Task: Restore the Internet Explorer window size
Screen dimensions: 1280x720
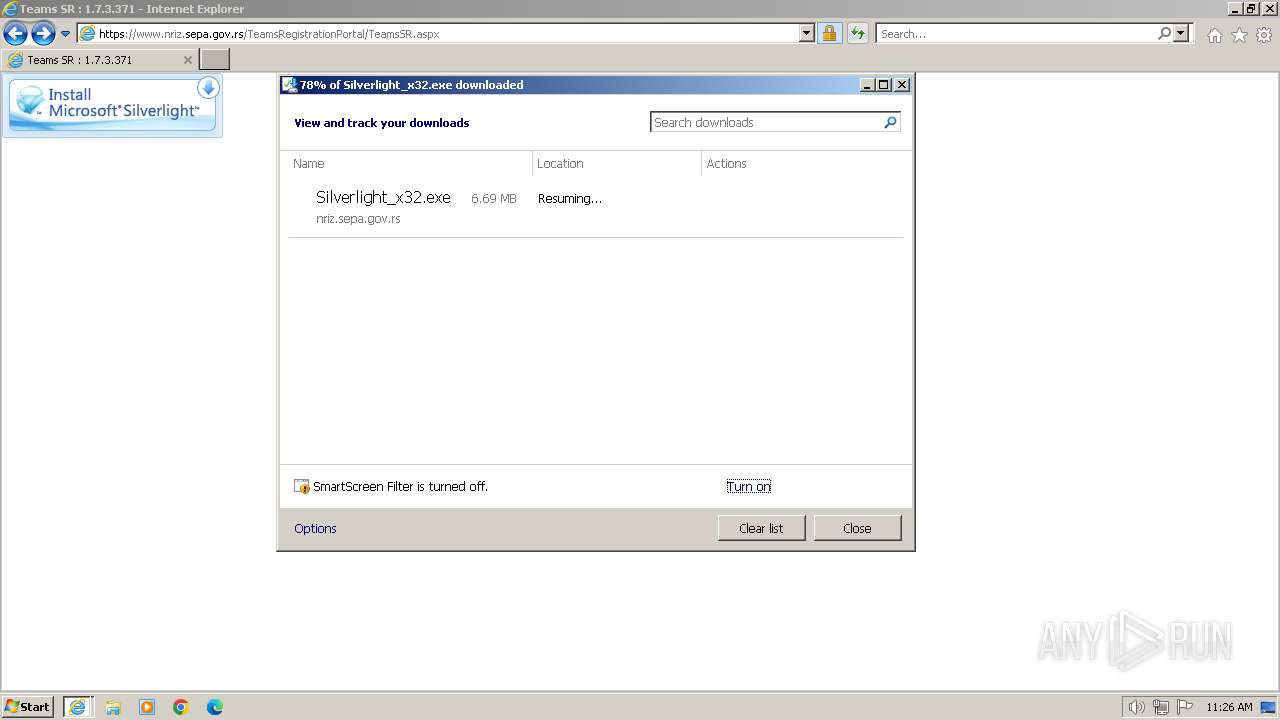Action: (x=1251, y=9)
